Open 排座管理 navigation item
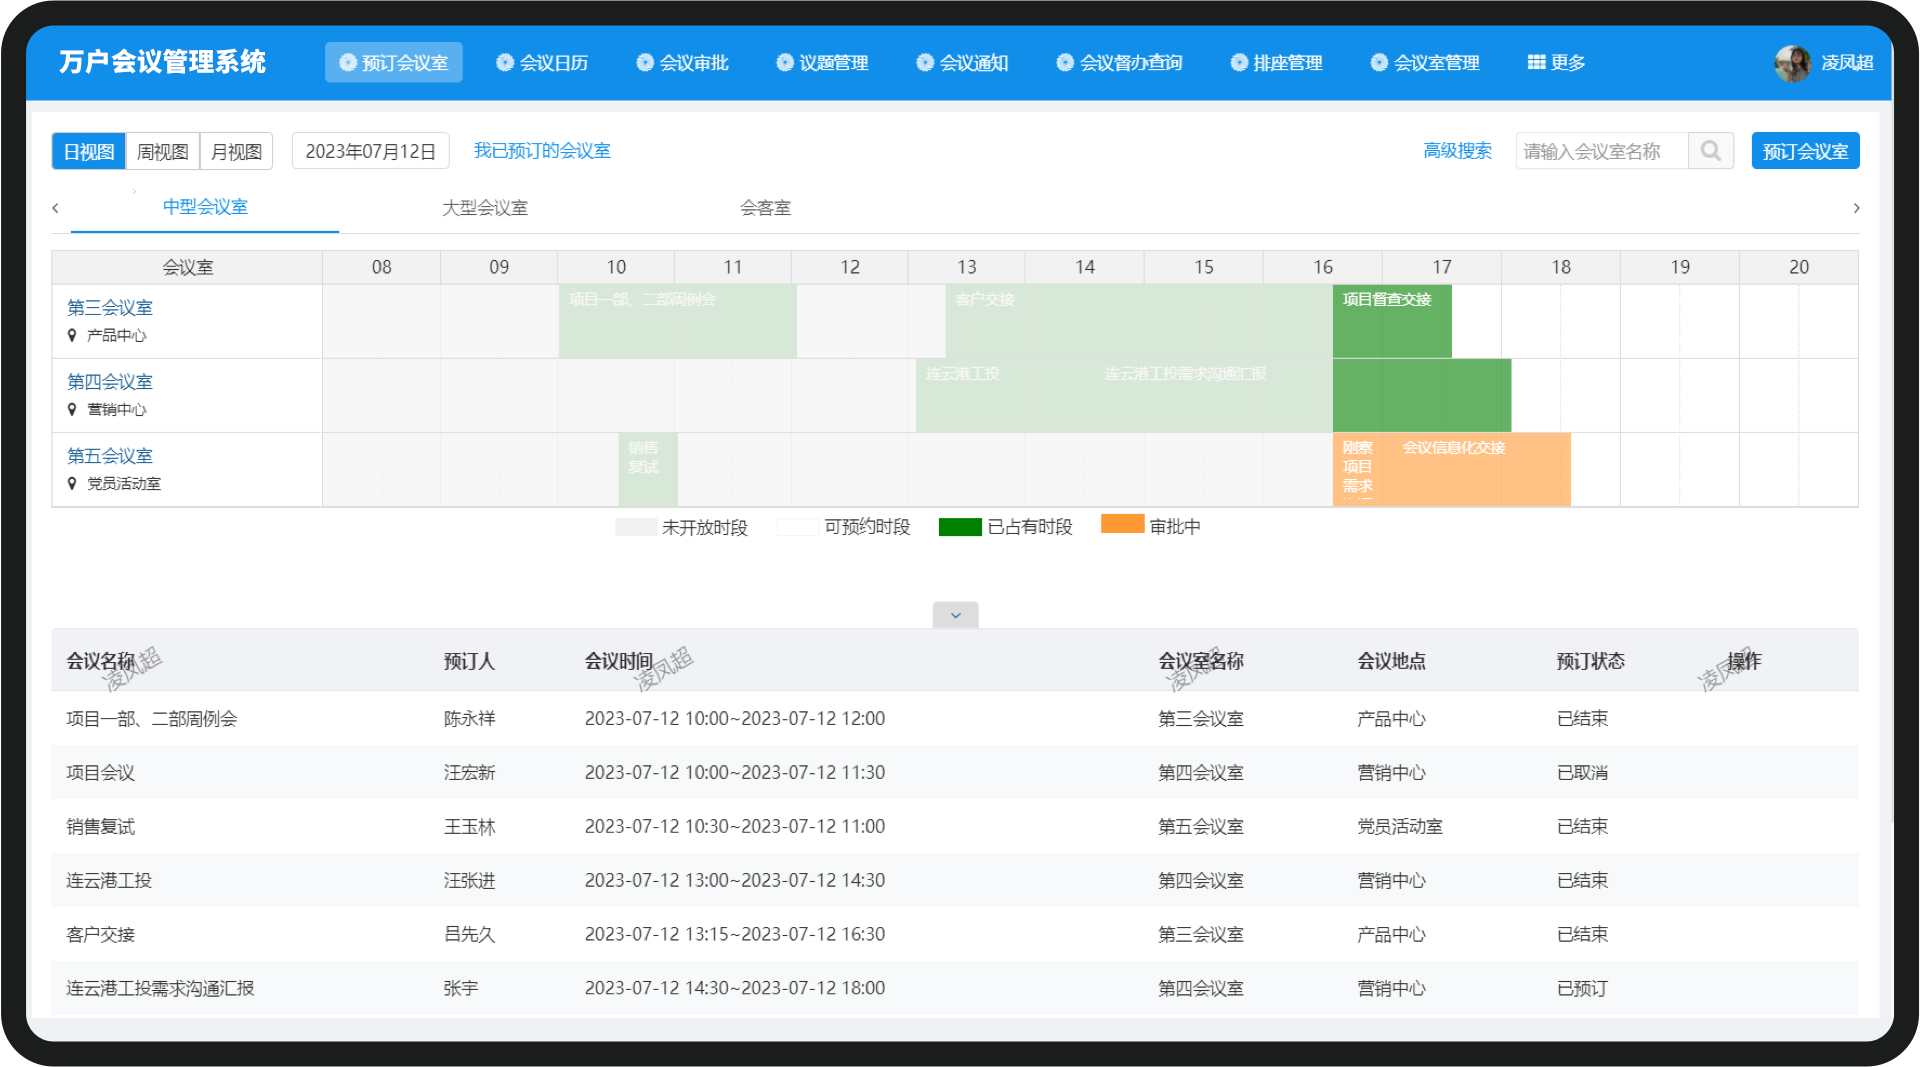Image resolution: width=1920 pixels, height=1067 pixels. [x=1277, y=63]
